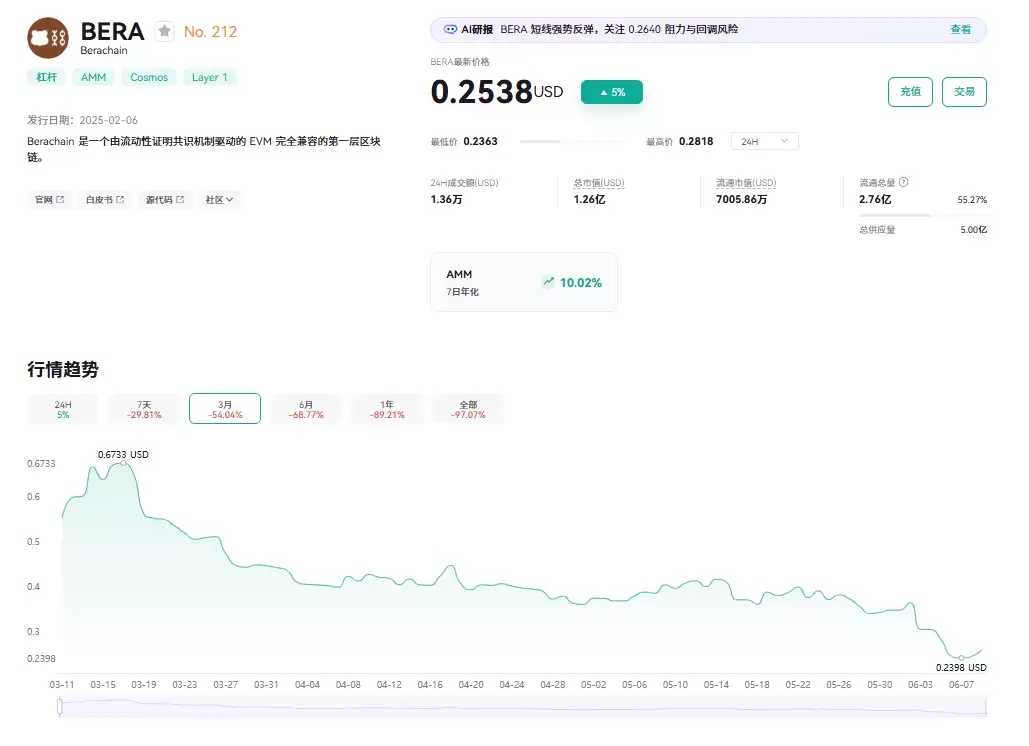Image resolution: width=1029 pixels, height=746 pixels.
Task: Open 白皮书 whitepaper link
Action: 105,199
